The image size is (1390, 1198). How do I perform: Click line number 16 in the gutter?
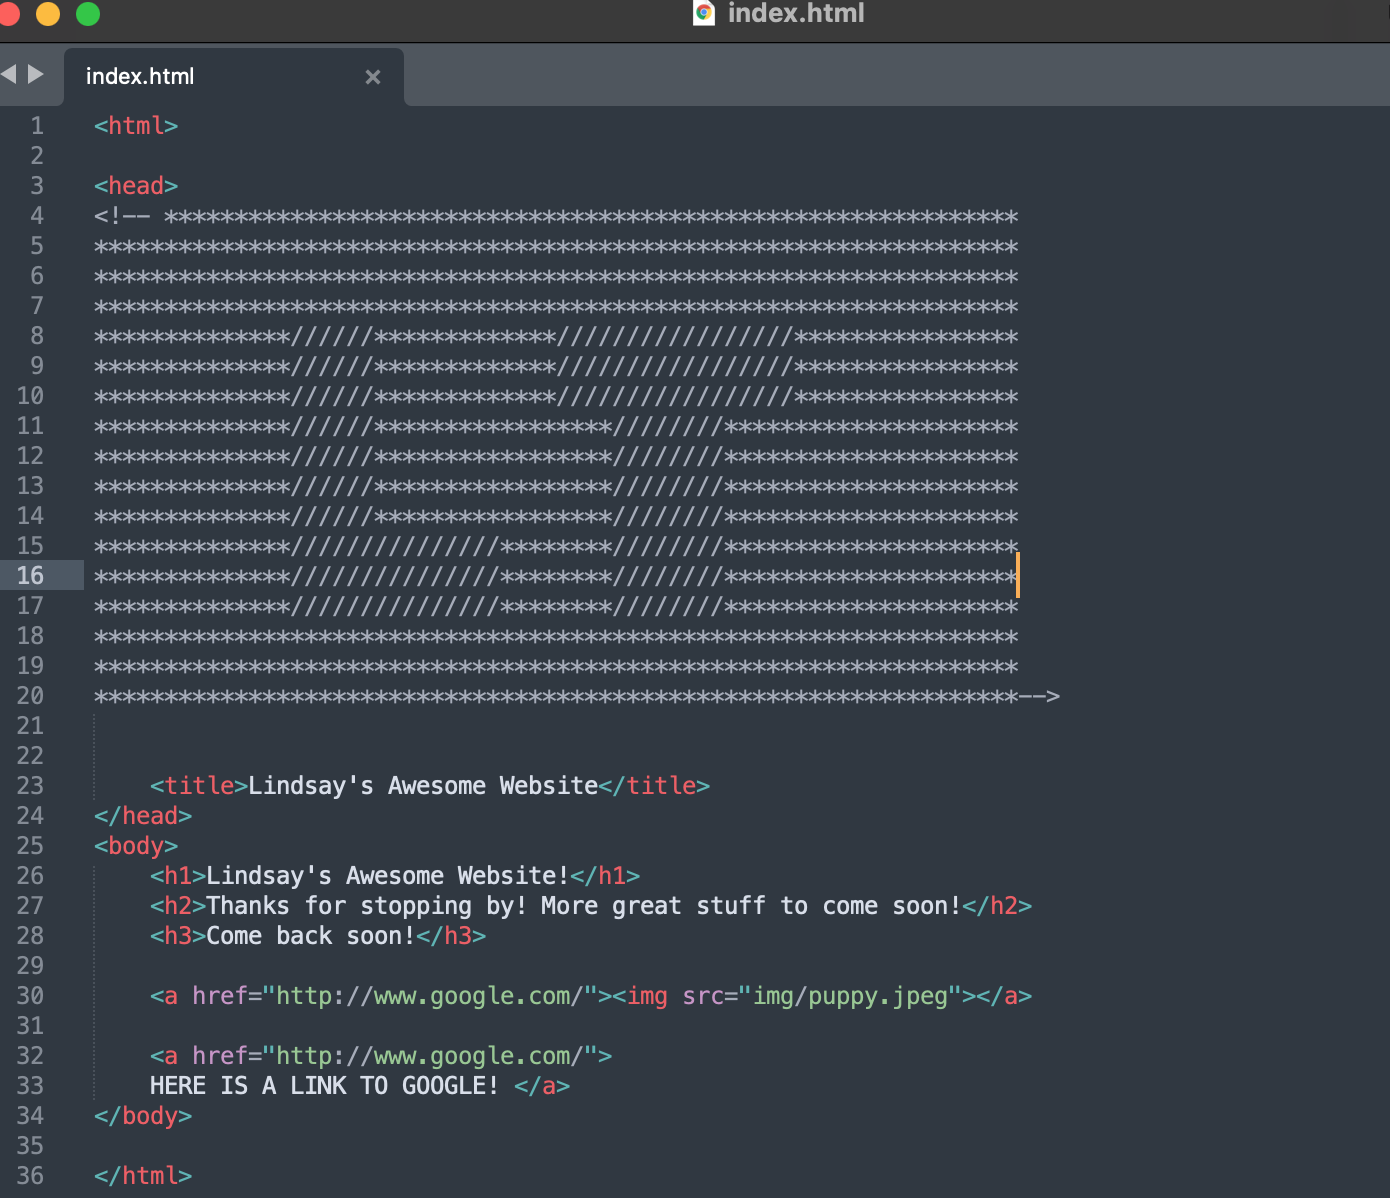click(30, 576)
